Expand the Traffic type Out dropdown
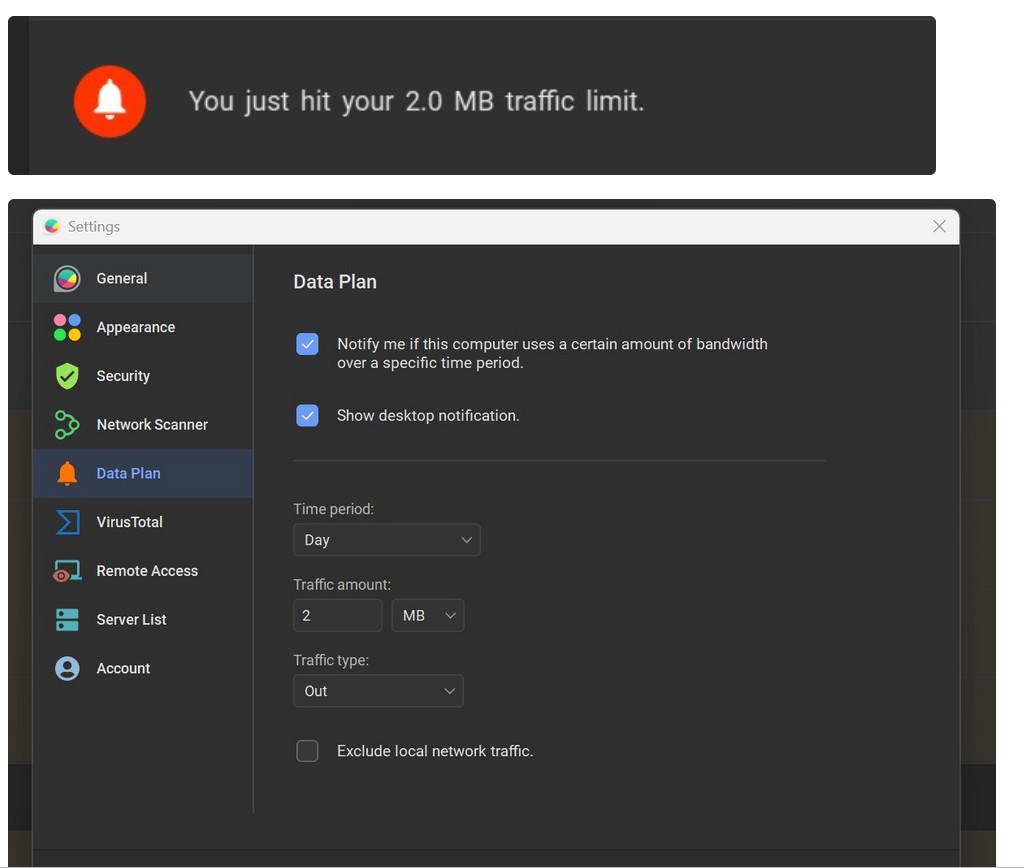The image size is (1024, 868). coord(377,691)
